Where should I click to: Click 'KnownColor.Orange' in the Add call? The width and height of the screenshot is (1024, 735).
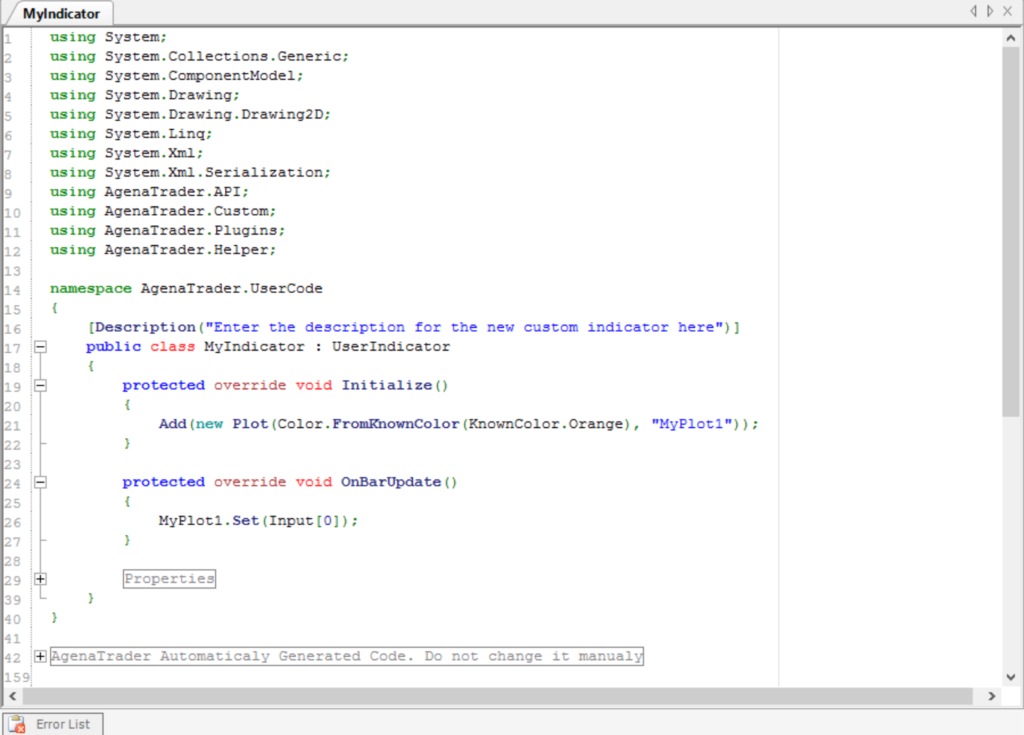pos(545,424)
